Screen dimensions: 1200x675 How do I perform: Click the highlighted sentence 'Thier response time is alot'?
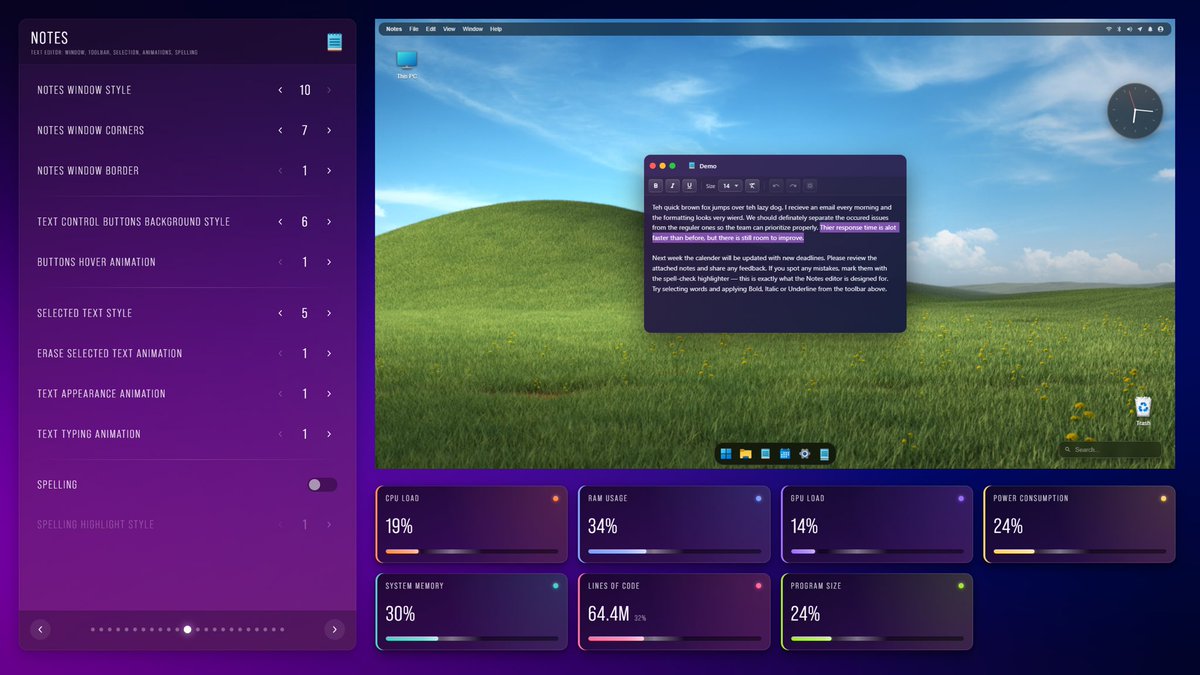pos(858,227)
